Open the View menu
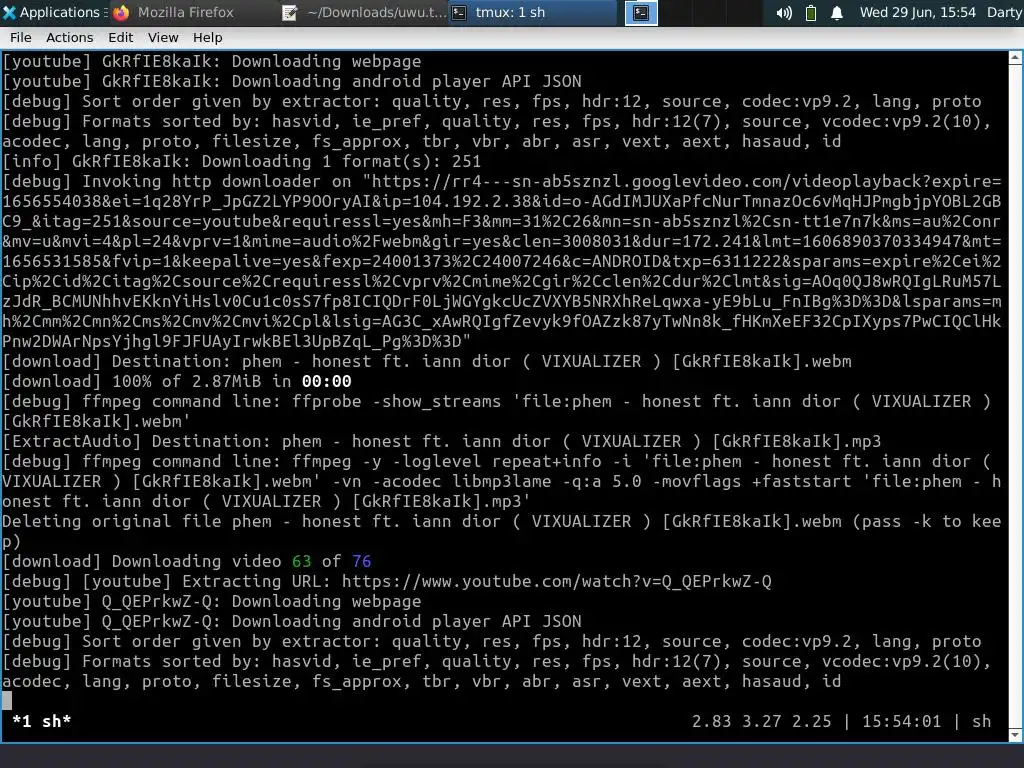The width and height of the screenshot is (1024, 768). click(x=163, y=38)
